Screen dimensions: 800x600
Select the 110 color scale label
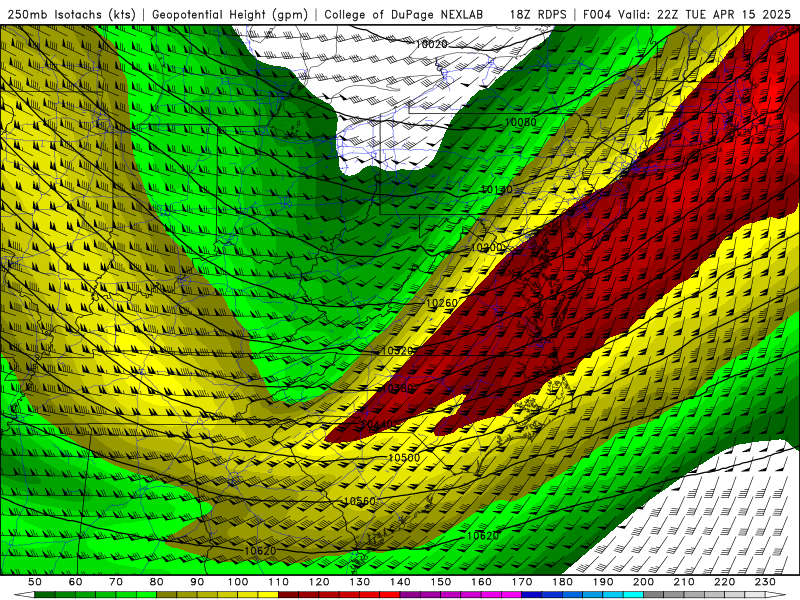279,582
